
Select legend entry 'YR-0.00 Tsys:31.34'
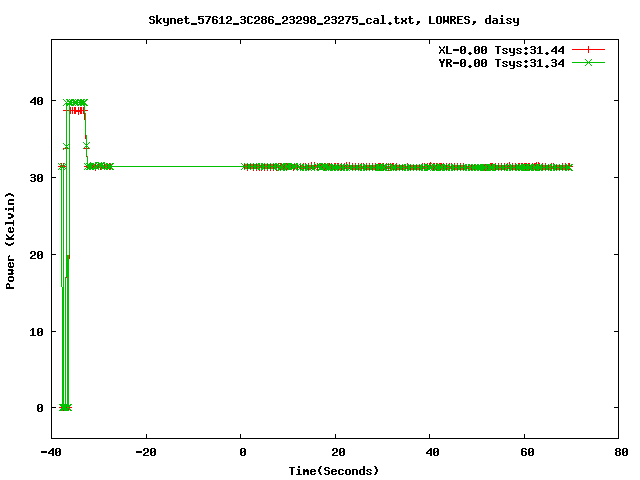point(501,63)
